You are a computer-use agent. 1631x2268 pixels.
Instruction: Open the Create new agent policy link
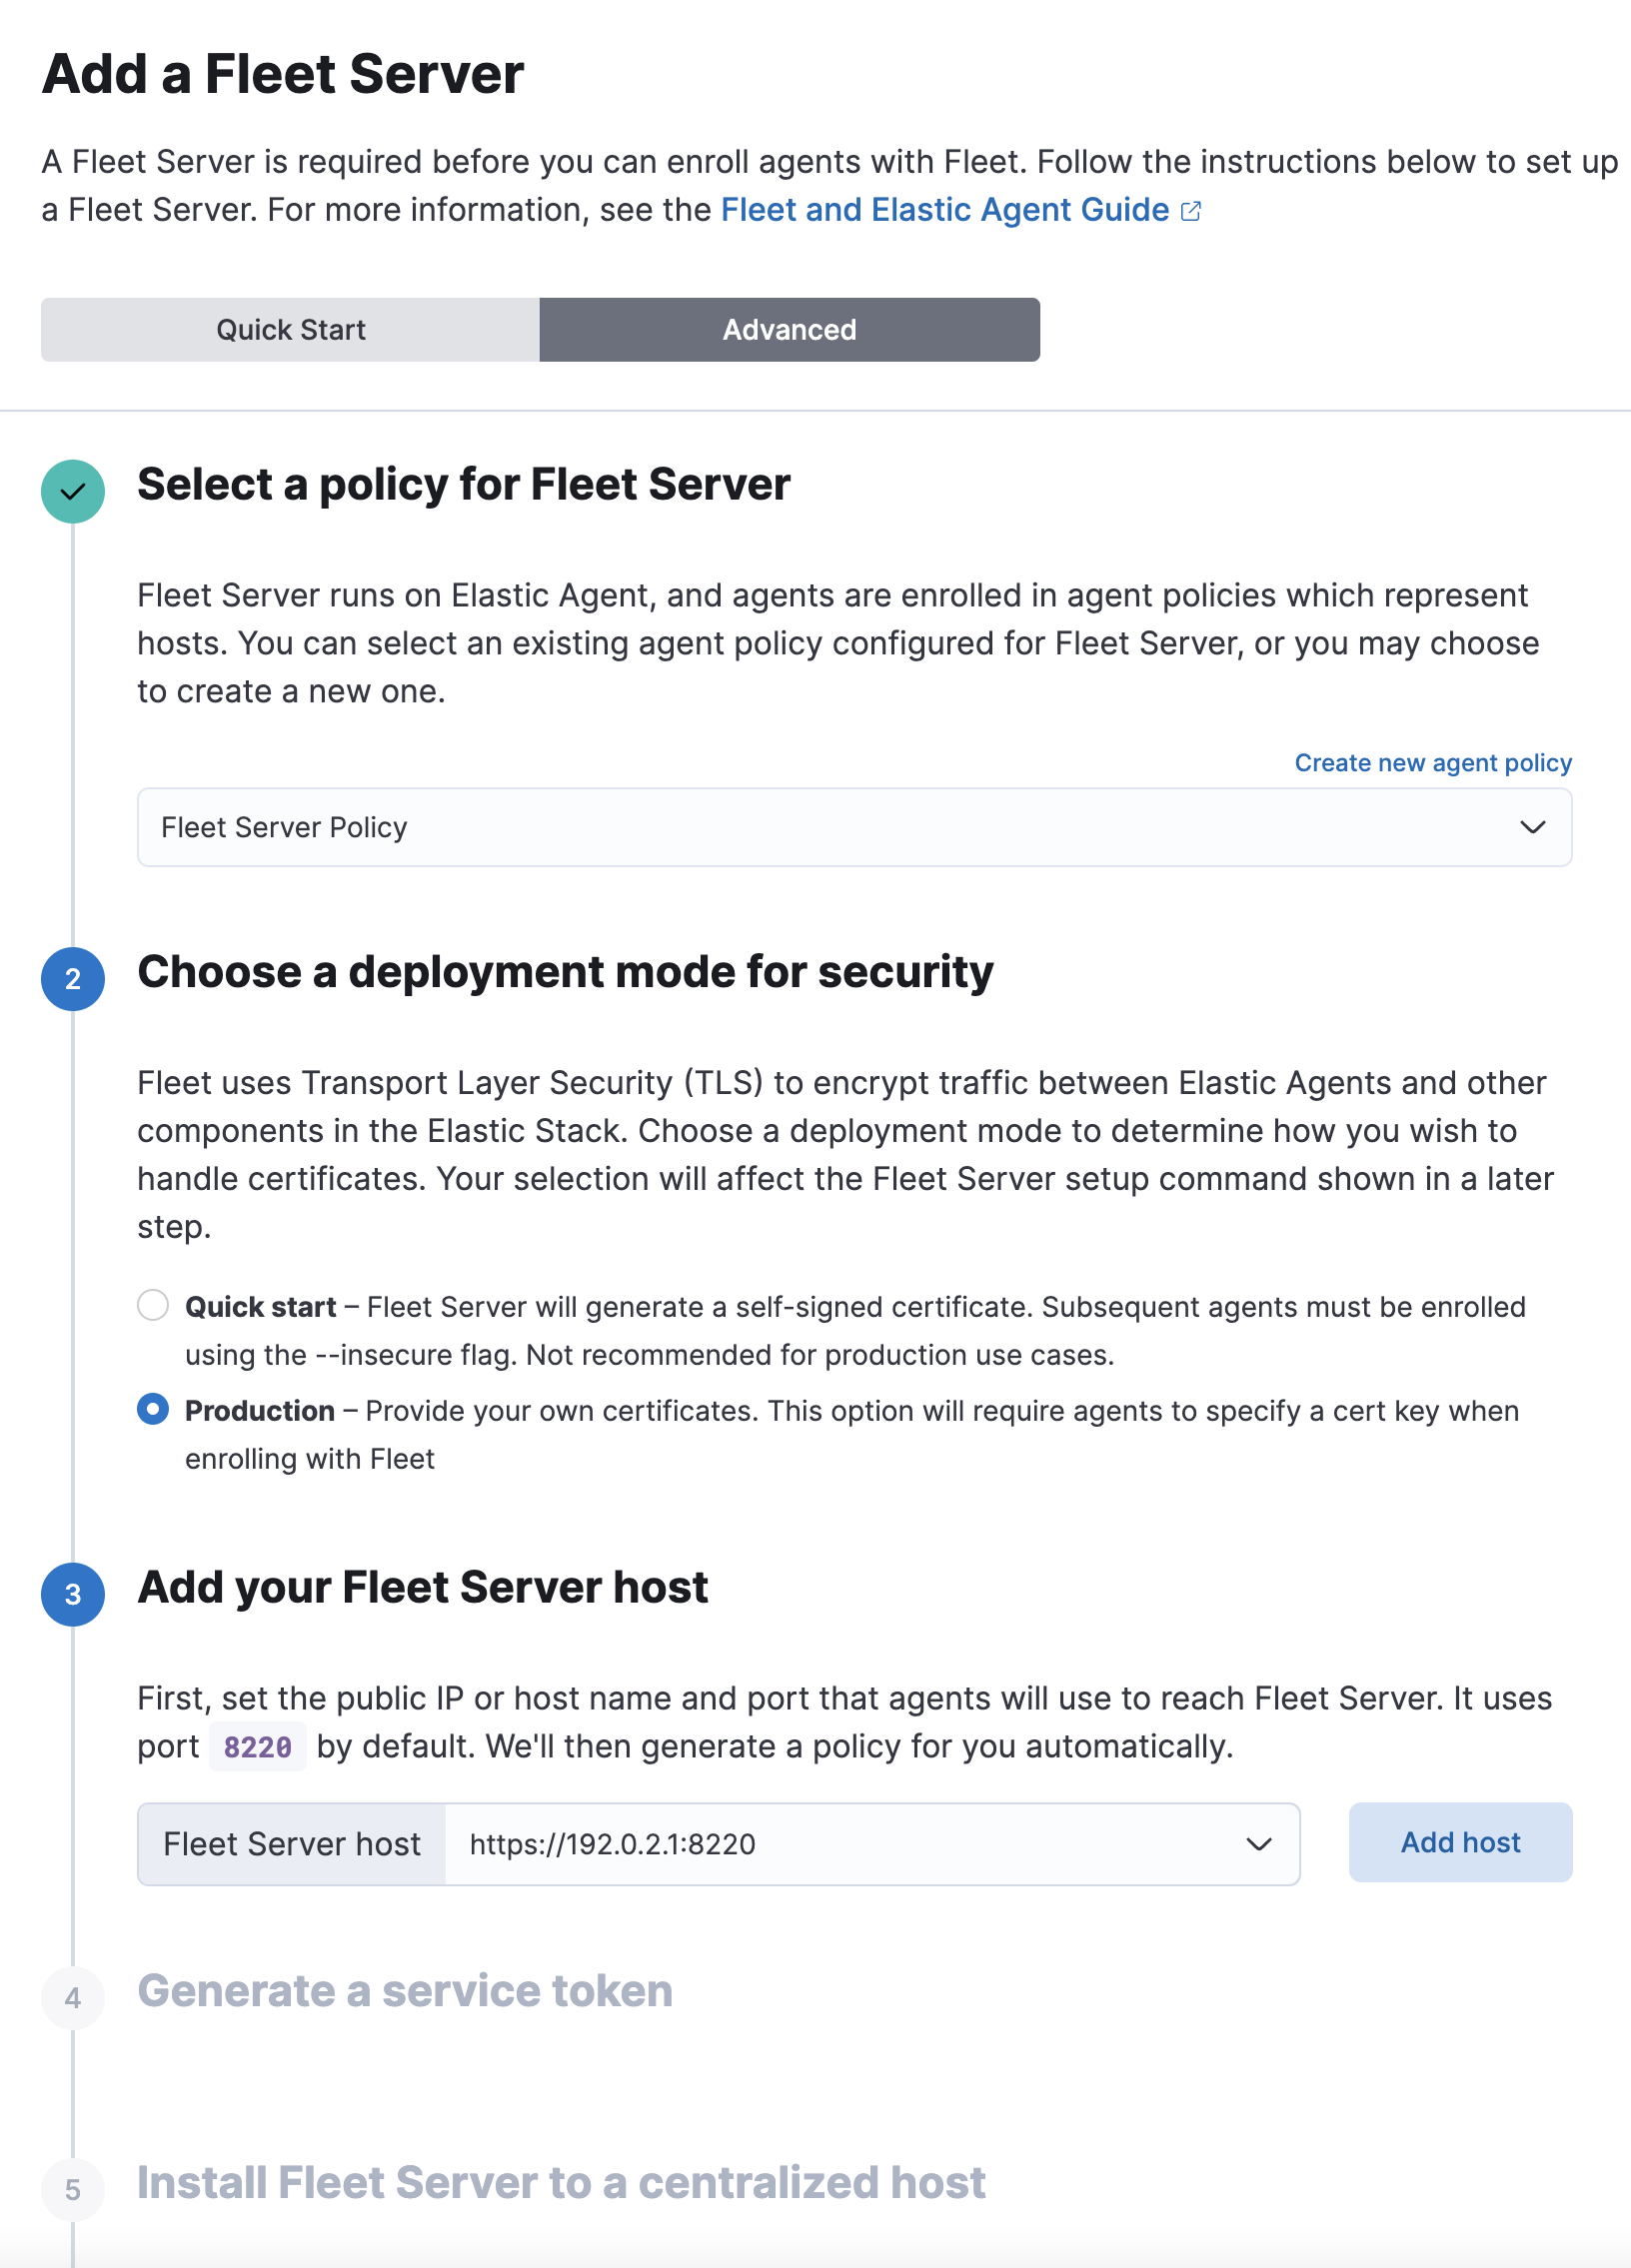point(1433,762)
